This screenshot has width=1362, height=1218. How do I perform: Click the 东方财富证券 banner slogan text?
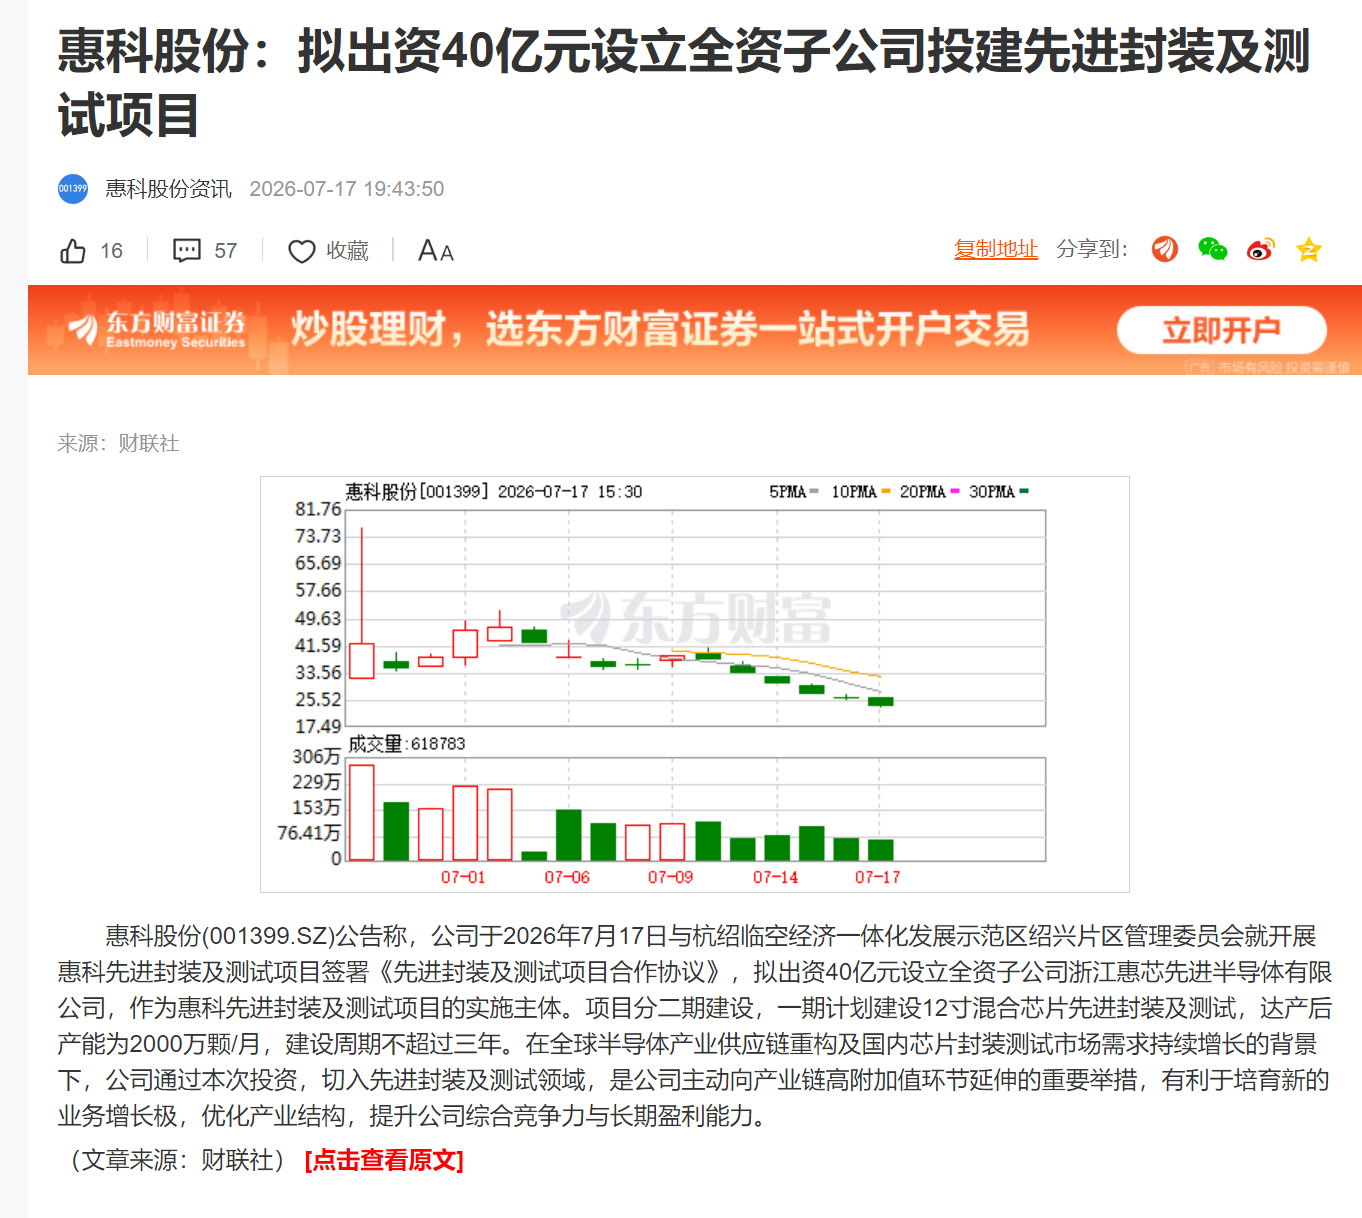pyautogui.click(x=660, y=329)
